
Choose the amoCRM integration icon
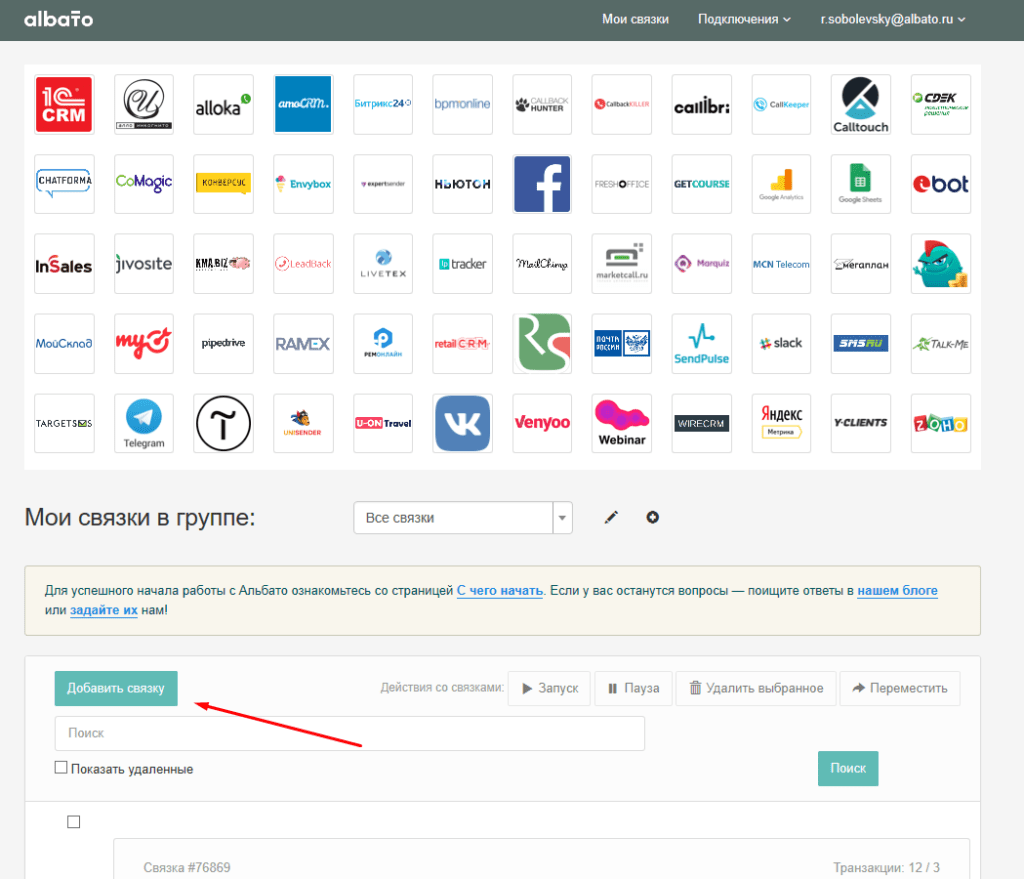303,104
